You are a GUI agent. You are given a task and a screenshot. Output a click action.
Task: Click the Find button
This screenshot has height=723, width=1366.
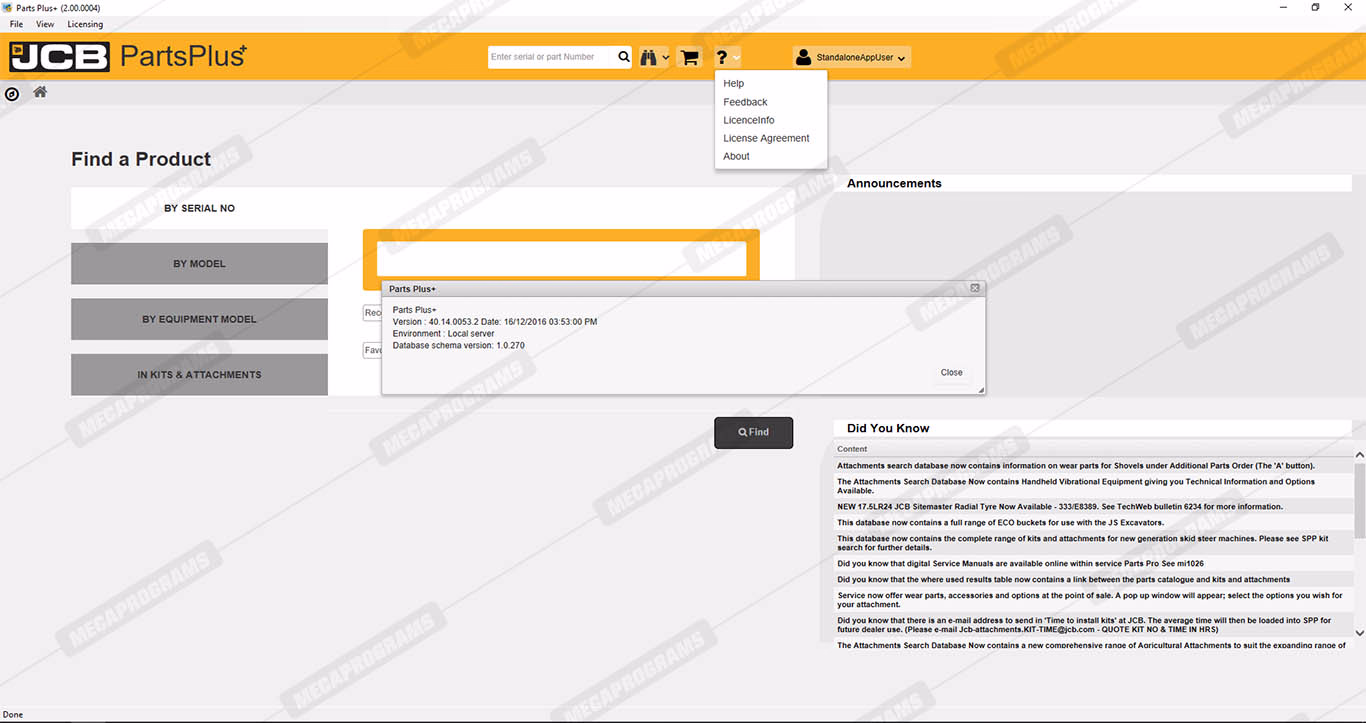pos(753,432)
